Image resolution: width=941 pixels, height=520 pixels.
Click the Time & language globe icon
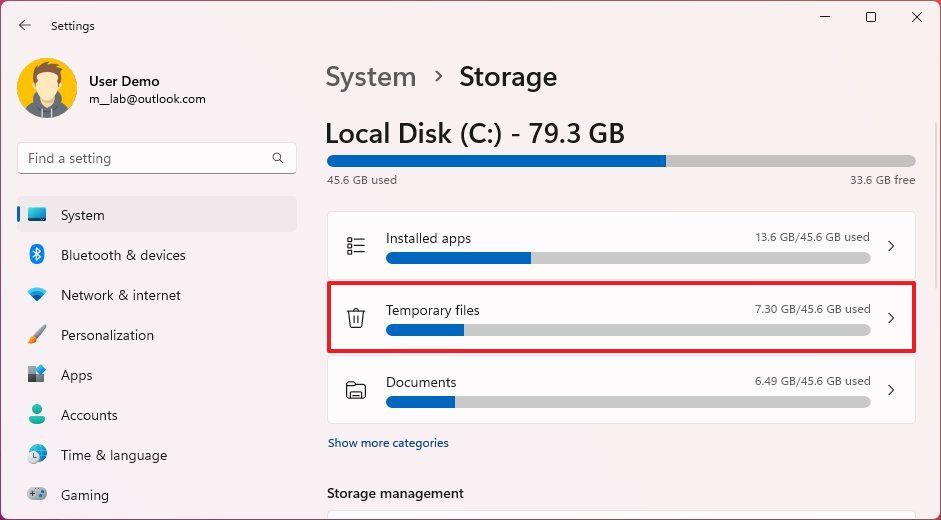click(x=37, y=455)
